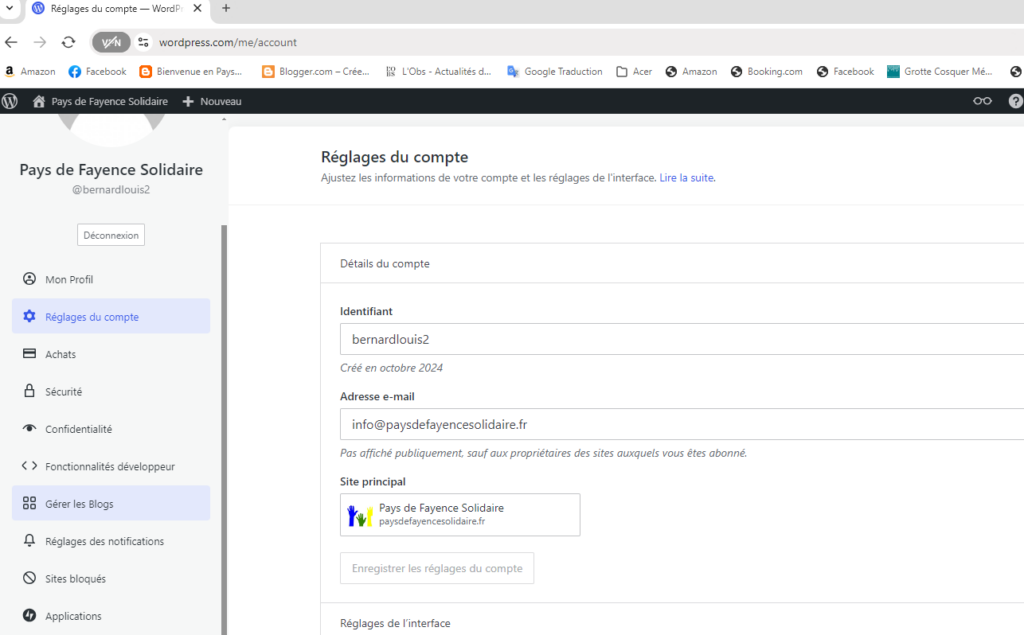Reload the page with the refresh icon

pos(68,42)
